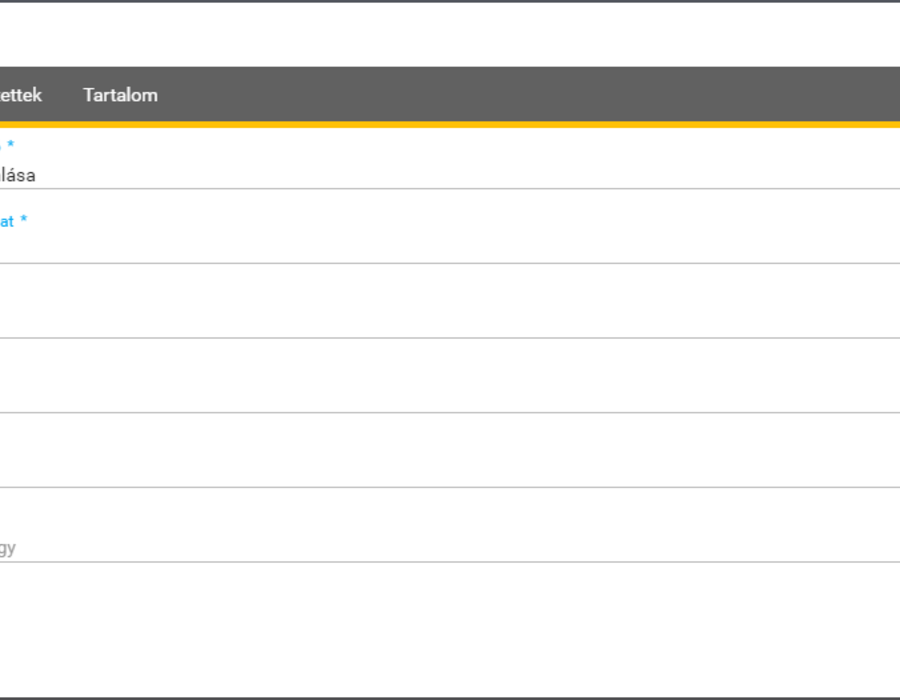Click the white header area above the tab bar
900x700 pixels.
(x=450, y=34)
